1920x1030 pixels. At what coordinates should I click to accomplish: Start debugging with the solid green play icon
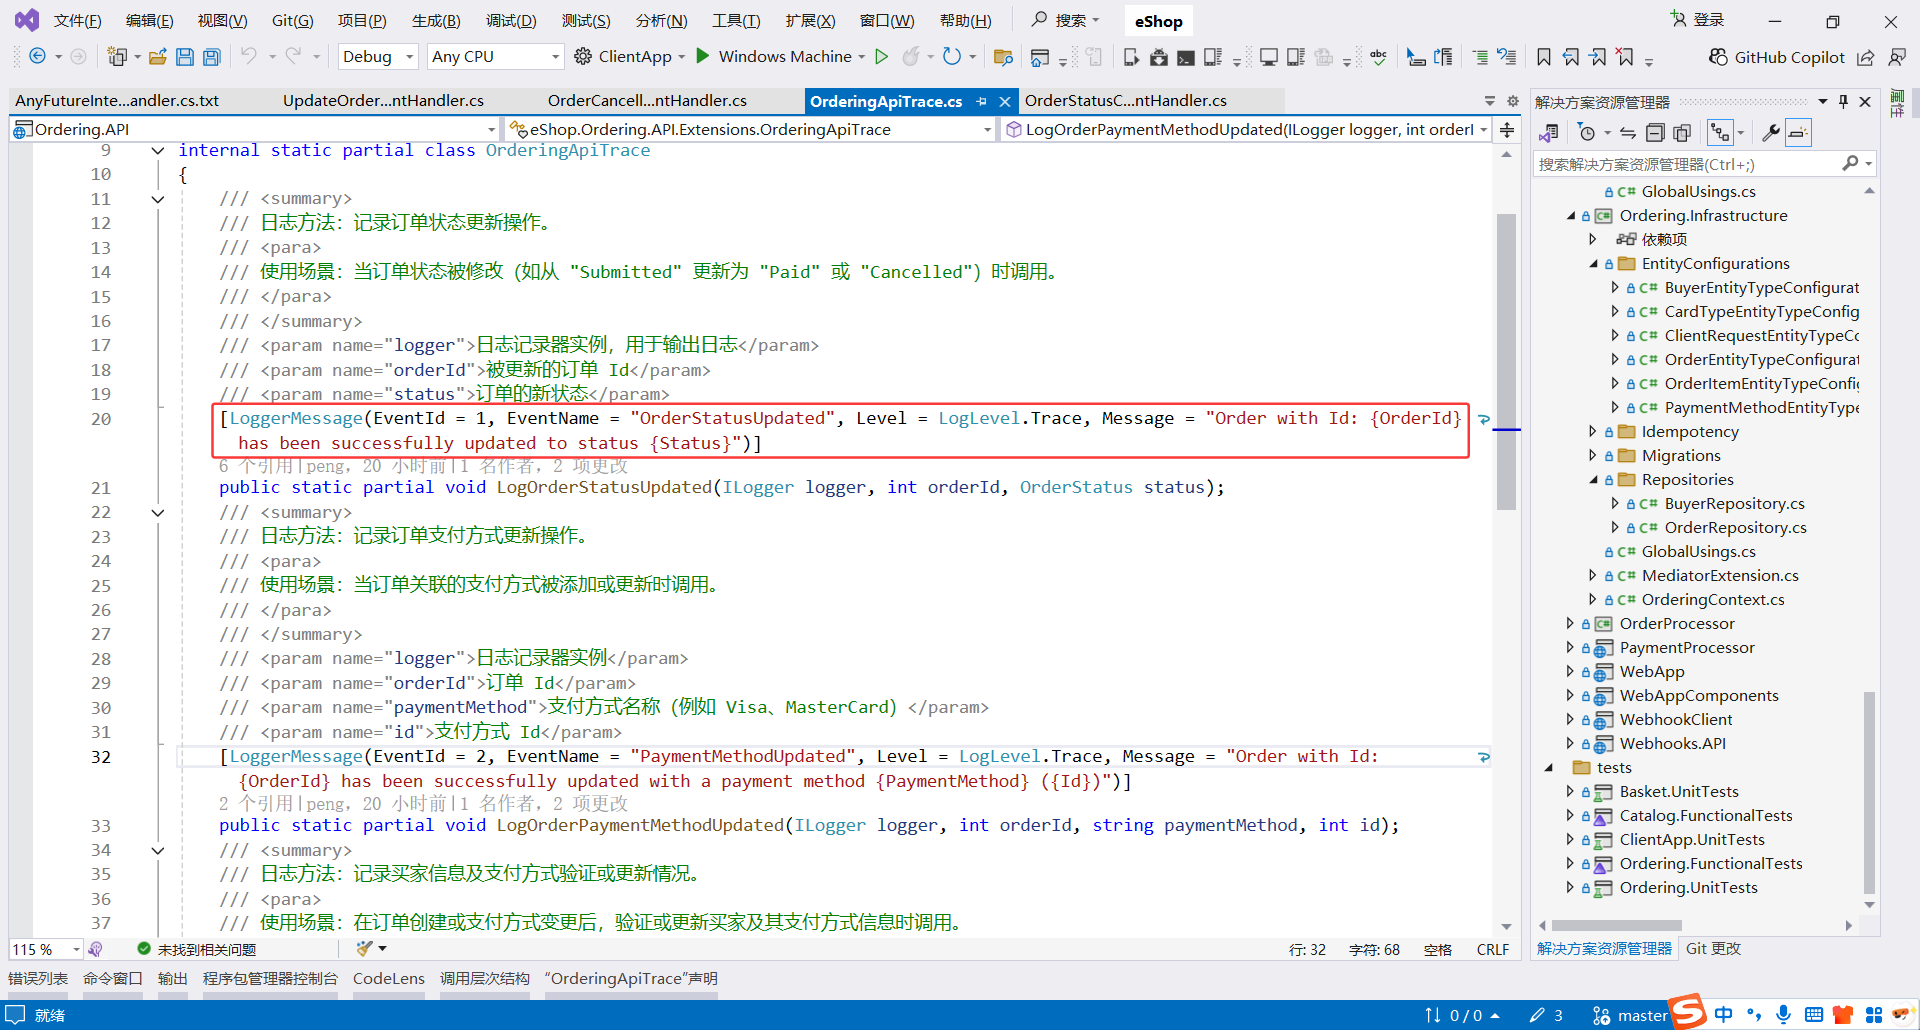(703, 56)
